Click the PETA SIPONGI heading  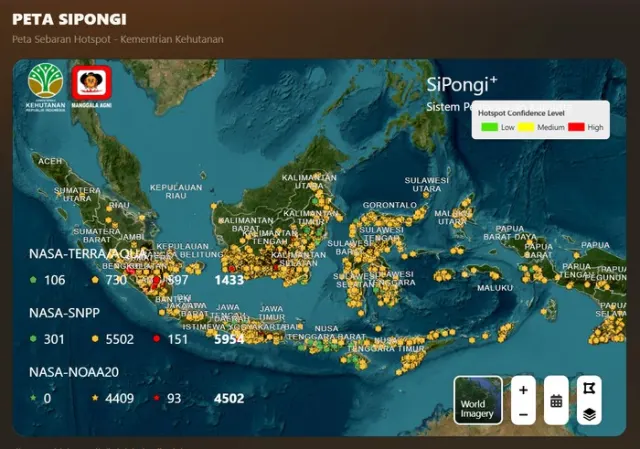click(69, 19)
